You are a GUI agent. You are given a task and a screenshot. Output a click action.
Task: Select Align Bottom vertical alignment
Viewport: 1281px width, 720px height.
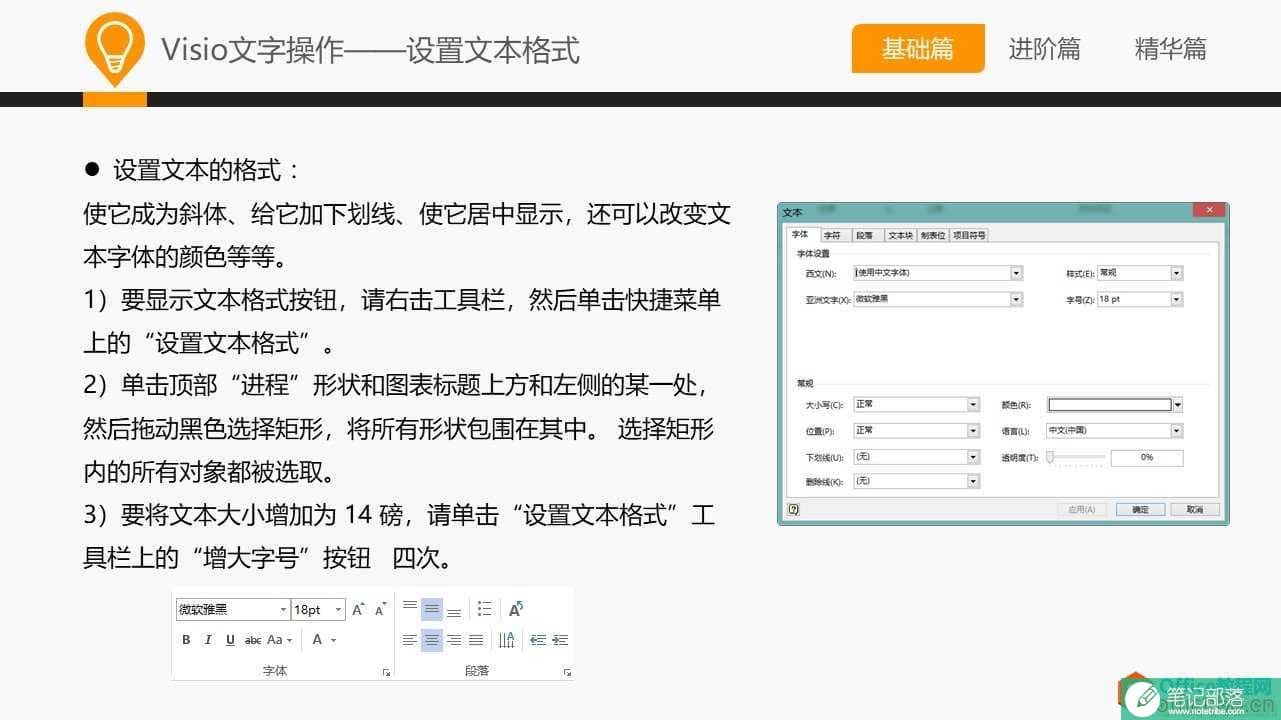[x=454, y=612]
